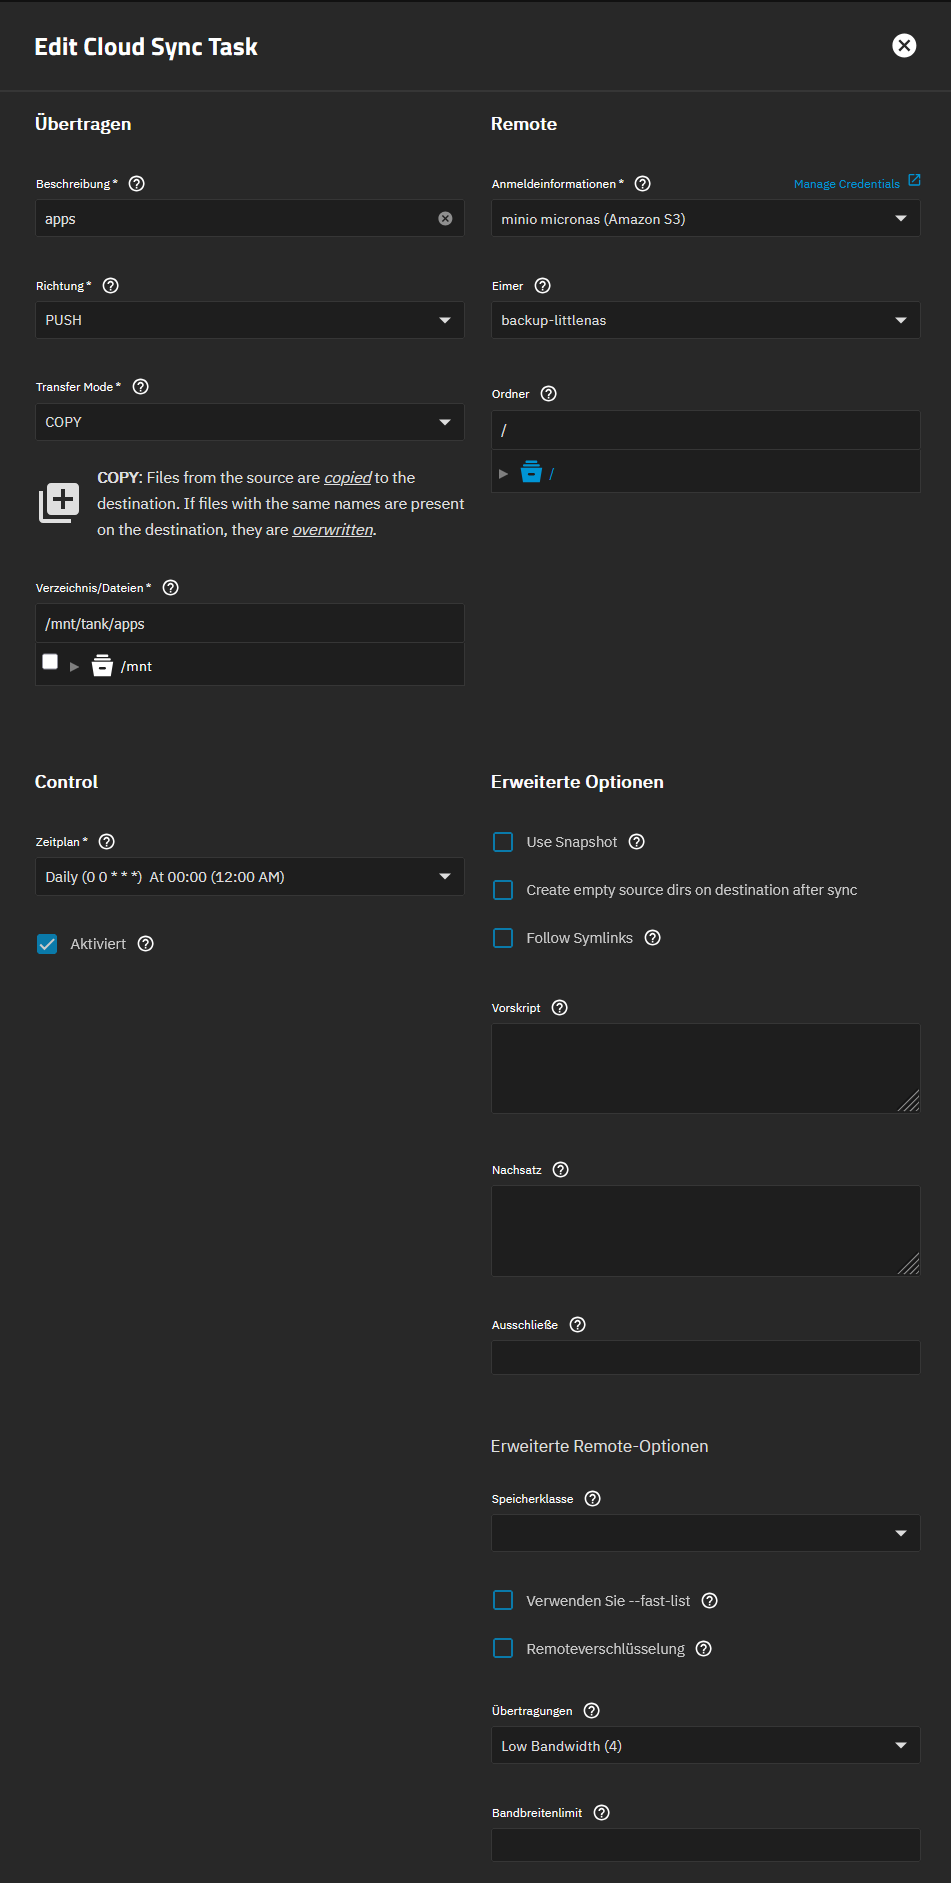Show help for Anmeldeinformationen
951x1883 pixels.
643,184
